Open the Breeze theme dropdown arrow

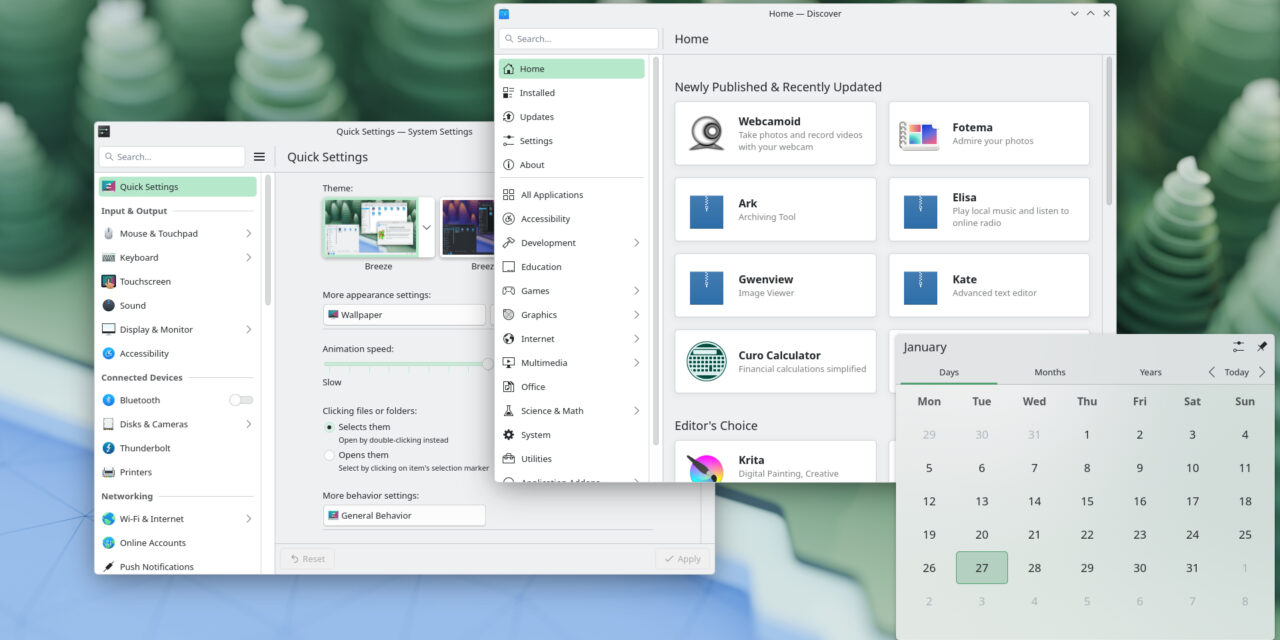426,227
